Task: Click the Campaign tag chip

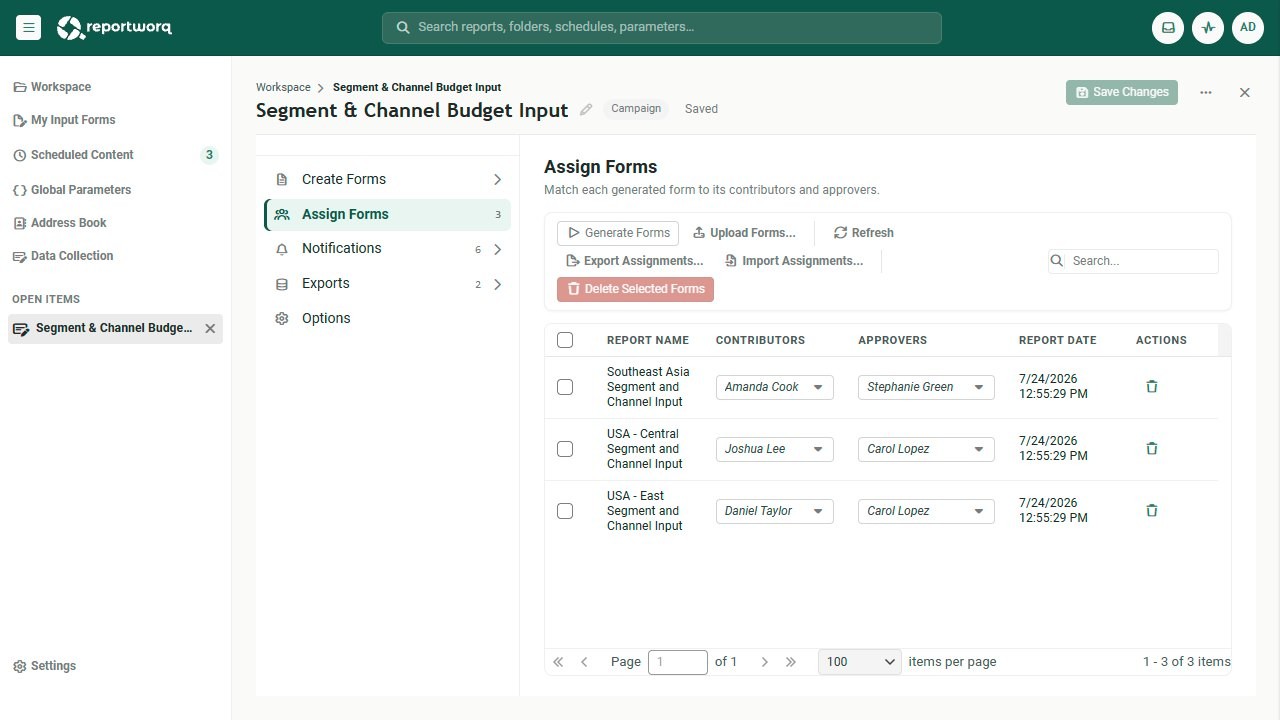Action: click(636, 109)
